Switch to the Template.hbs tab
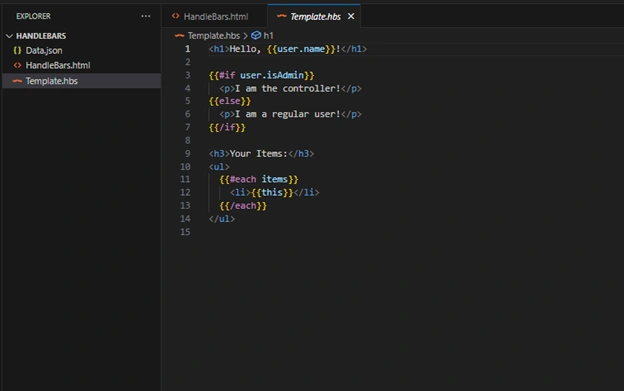624x391 pixels. click(315, 16)
